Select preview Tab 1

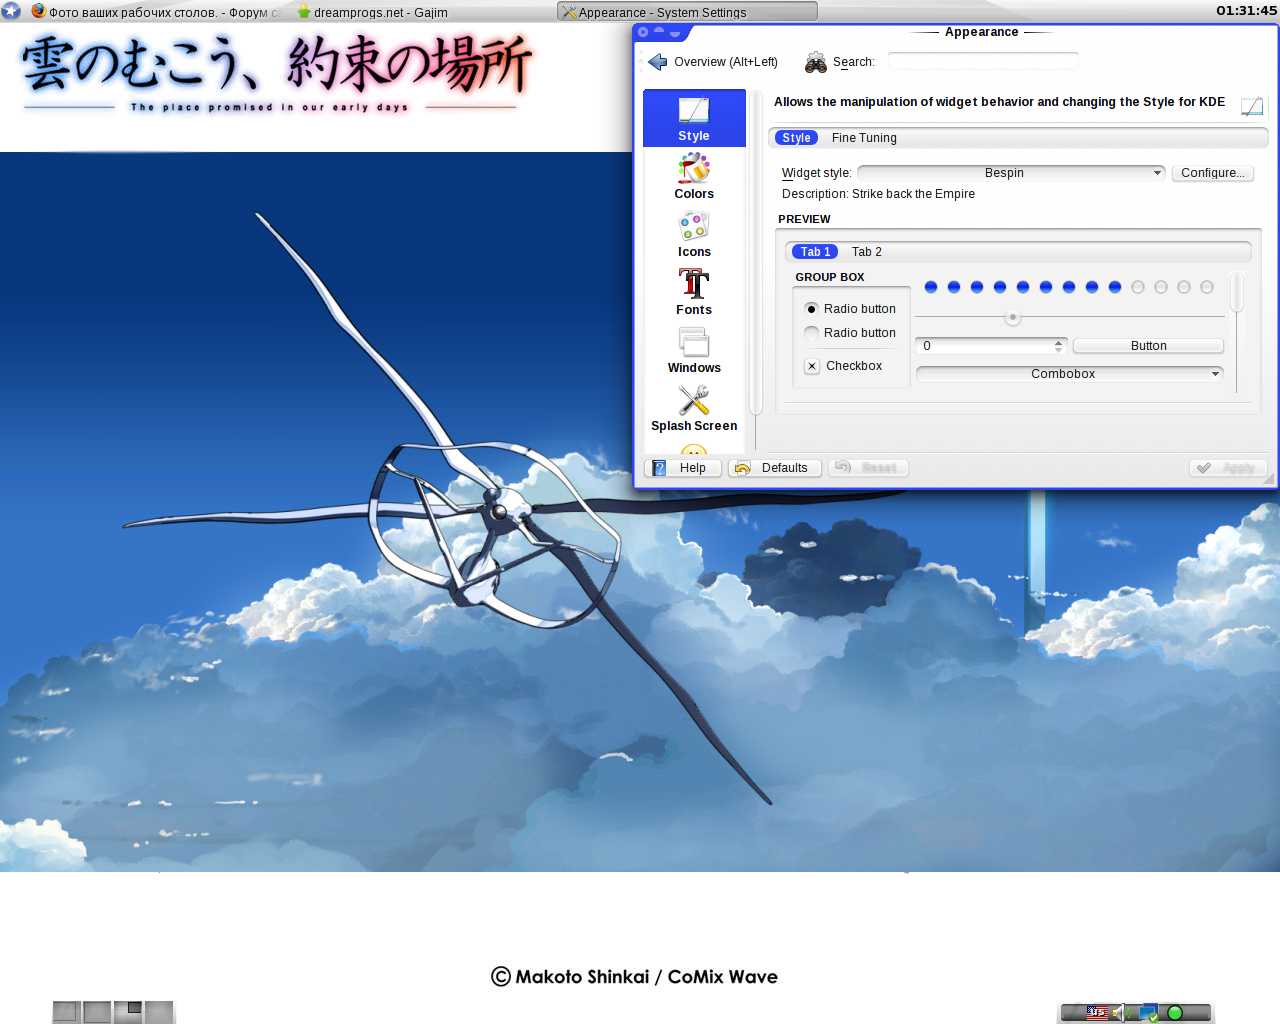point(815,252)
